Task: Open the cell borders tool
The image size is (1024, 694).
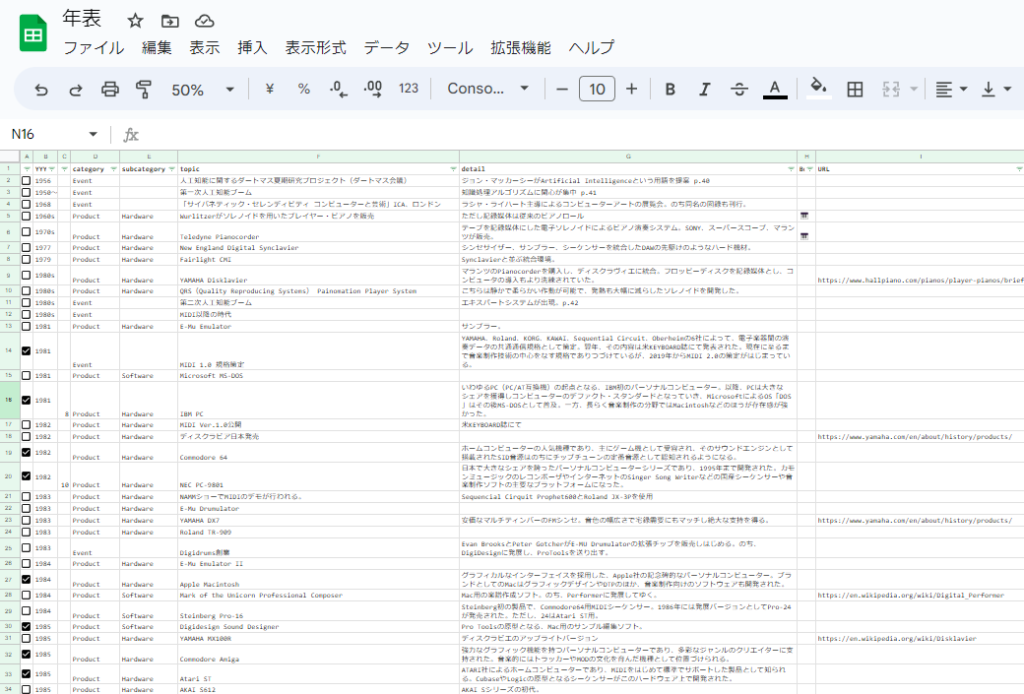Action: click(855, 89)
